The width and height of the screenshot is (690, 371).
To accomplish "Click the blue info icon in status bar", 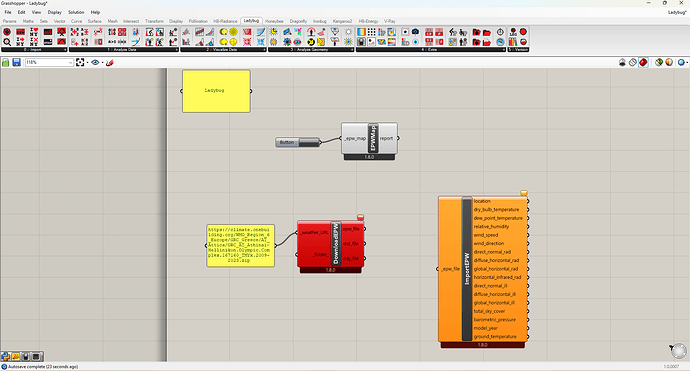I will click(4, 367).
